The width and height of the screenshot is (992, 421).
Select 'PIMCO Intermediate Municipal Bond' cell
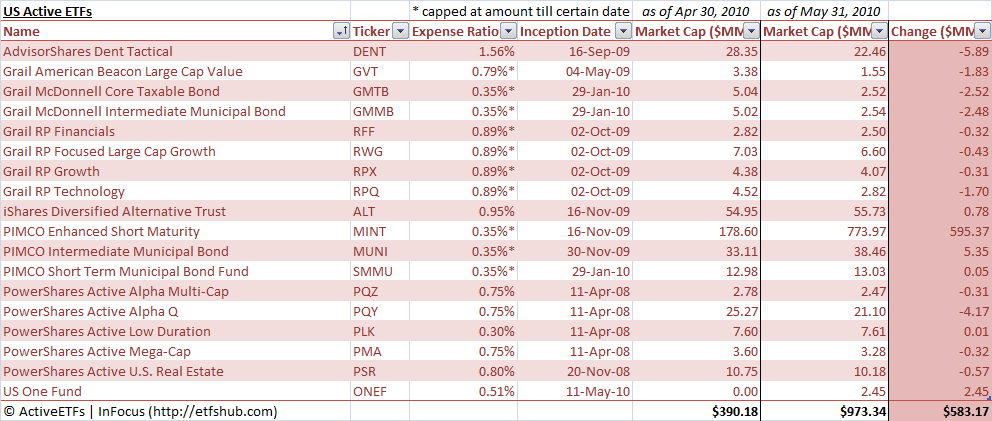click(175, 251)
